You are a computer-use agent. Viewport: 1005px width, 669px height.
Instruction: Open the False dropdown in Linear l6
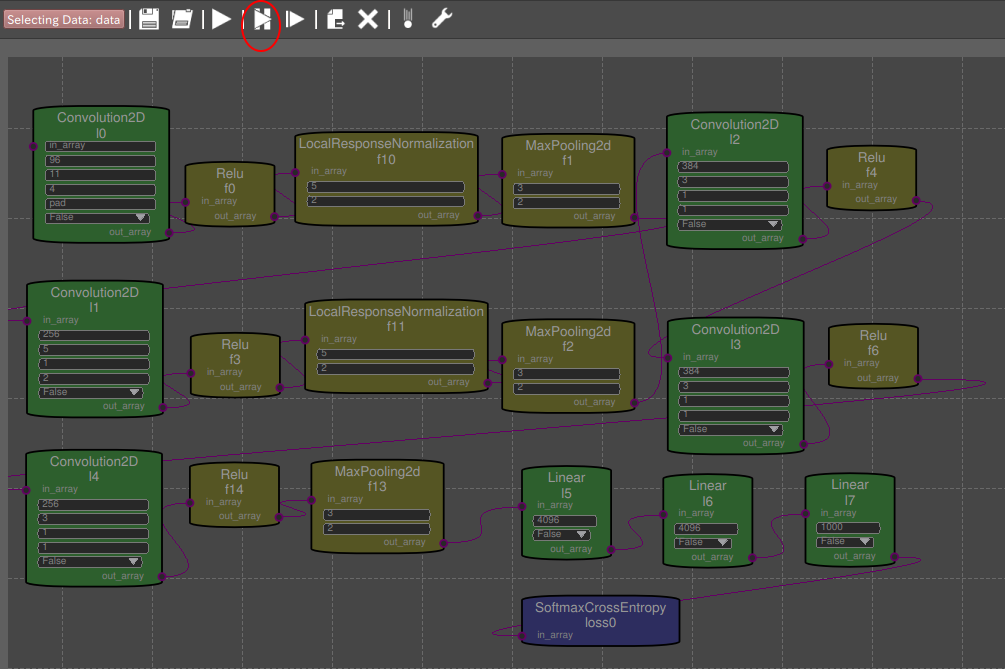(x=702, y=542)
